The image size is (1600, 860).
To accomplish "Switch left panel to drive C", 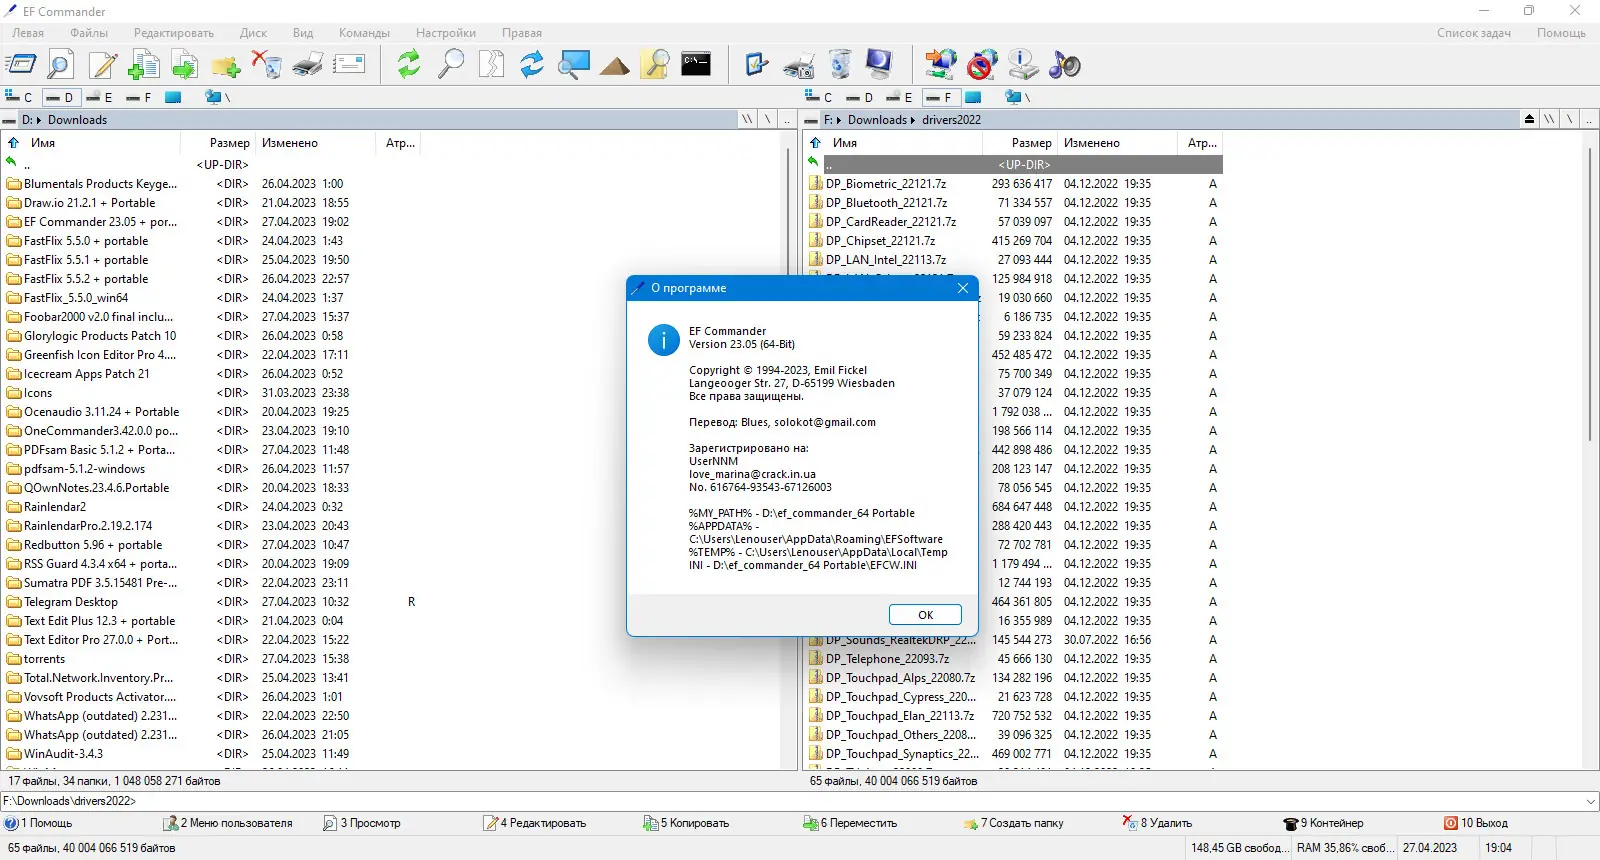I will point(19,97).
